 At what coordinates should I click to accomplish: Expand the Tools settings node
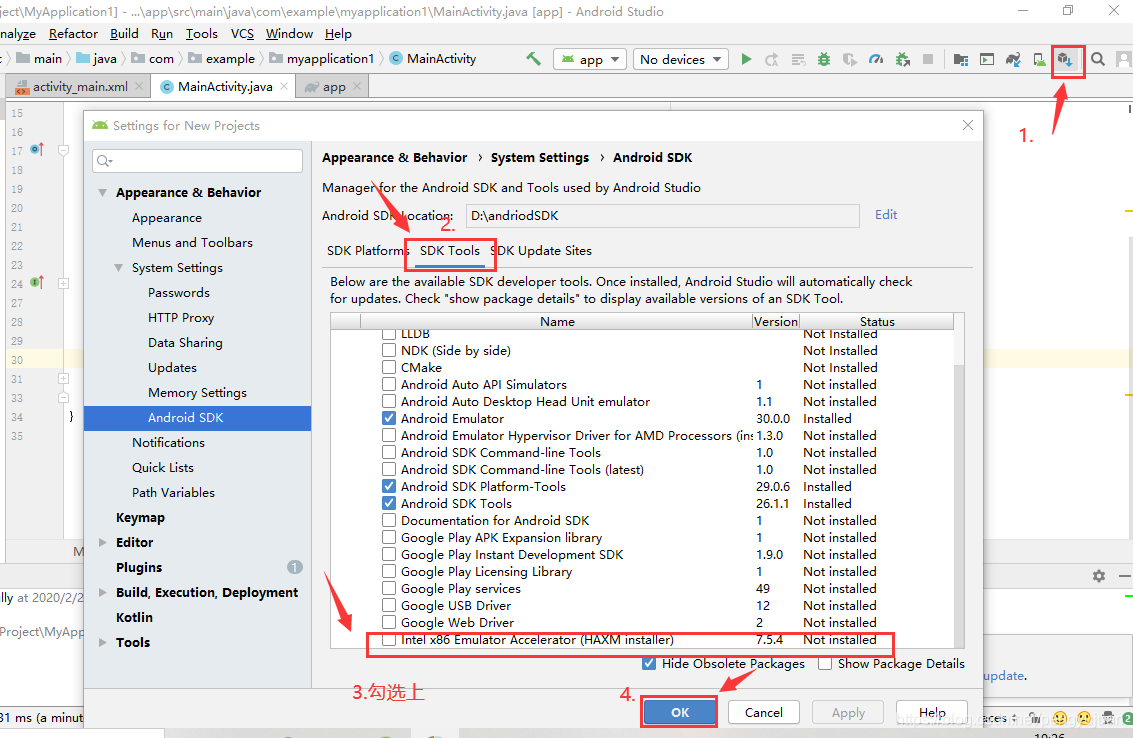[103, 642]
